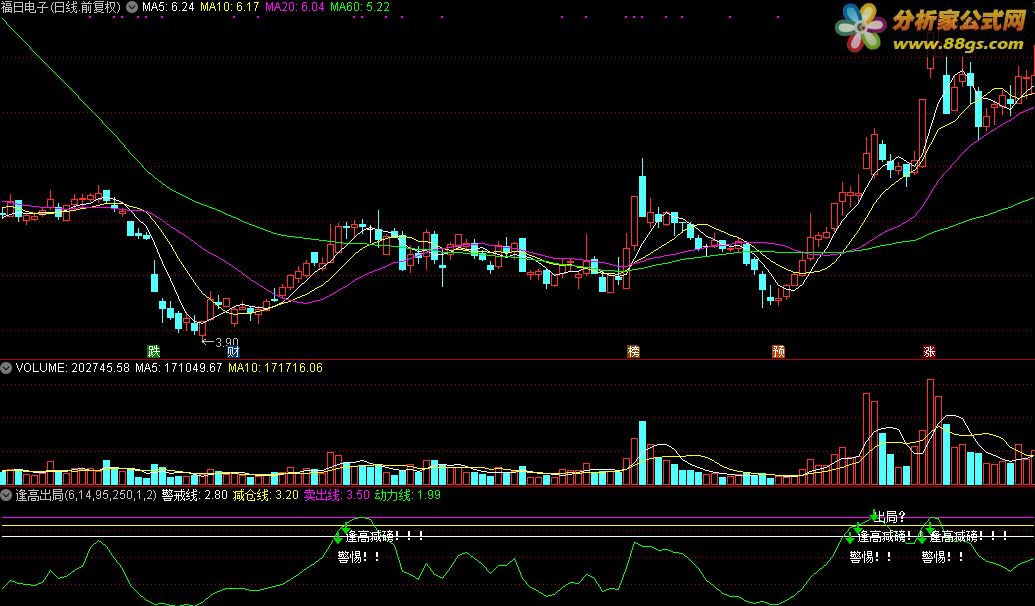1035x606 pixels.
Task: Select the MA10: 6.17 label in price panel
Action: [x=229, y=7]
